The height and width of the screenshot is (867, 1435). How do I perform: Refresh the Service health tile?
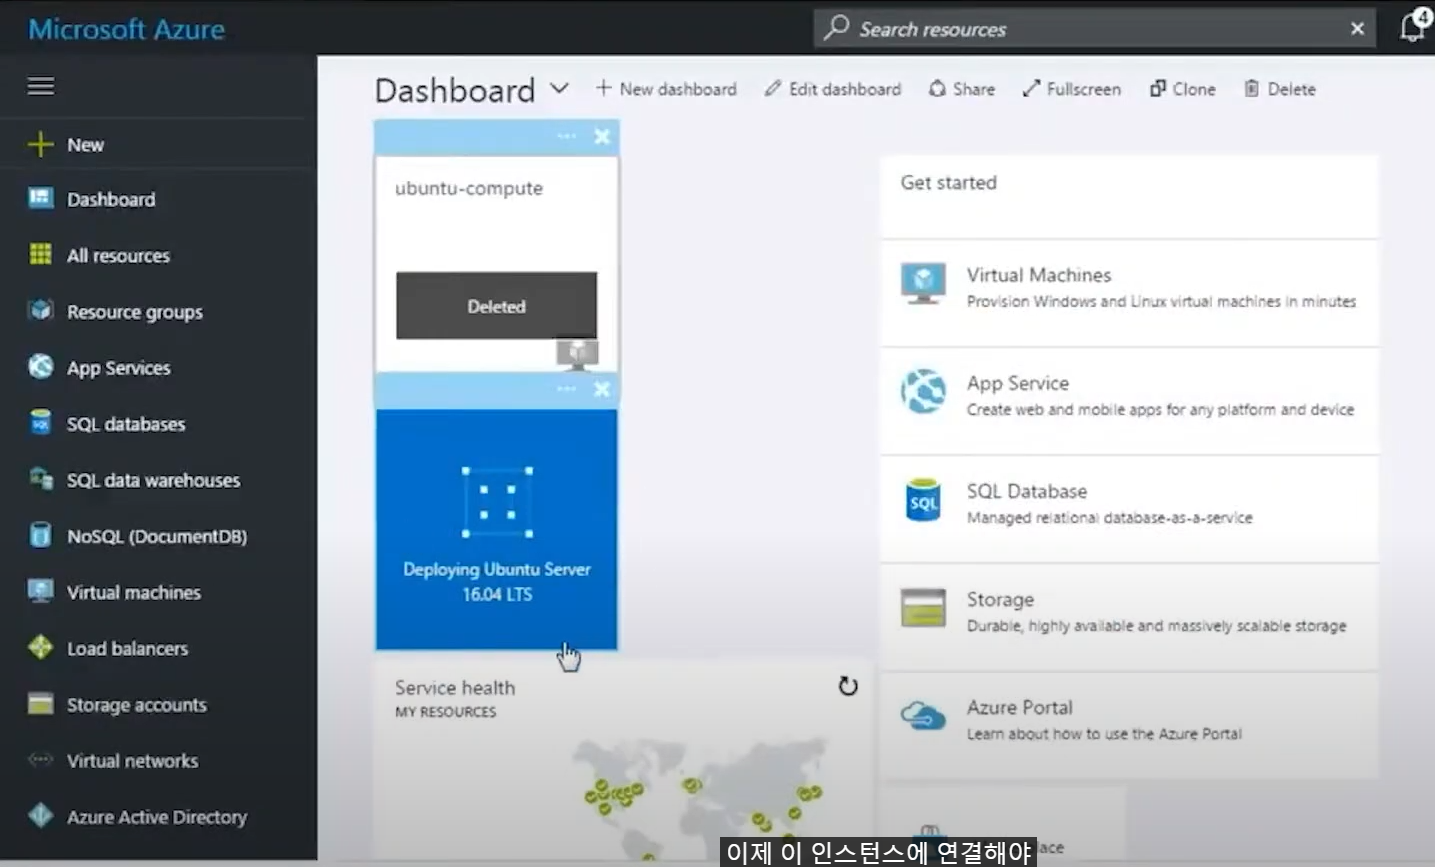click(x=848, y=686)
